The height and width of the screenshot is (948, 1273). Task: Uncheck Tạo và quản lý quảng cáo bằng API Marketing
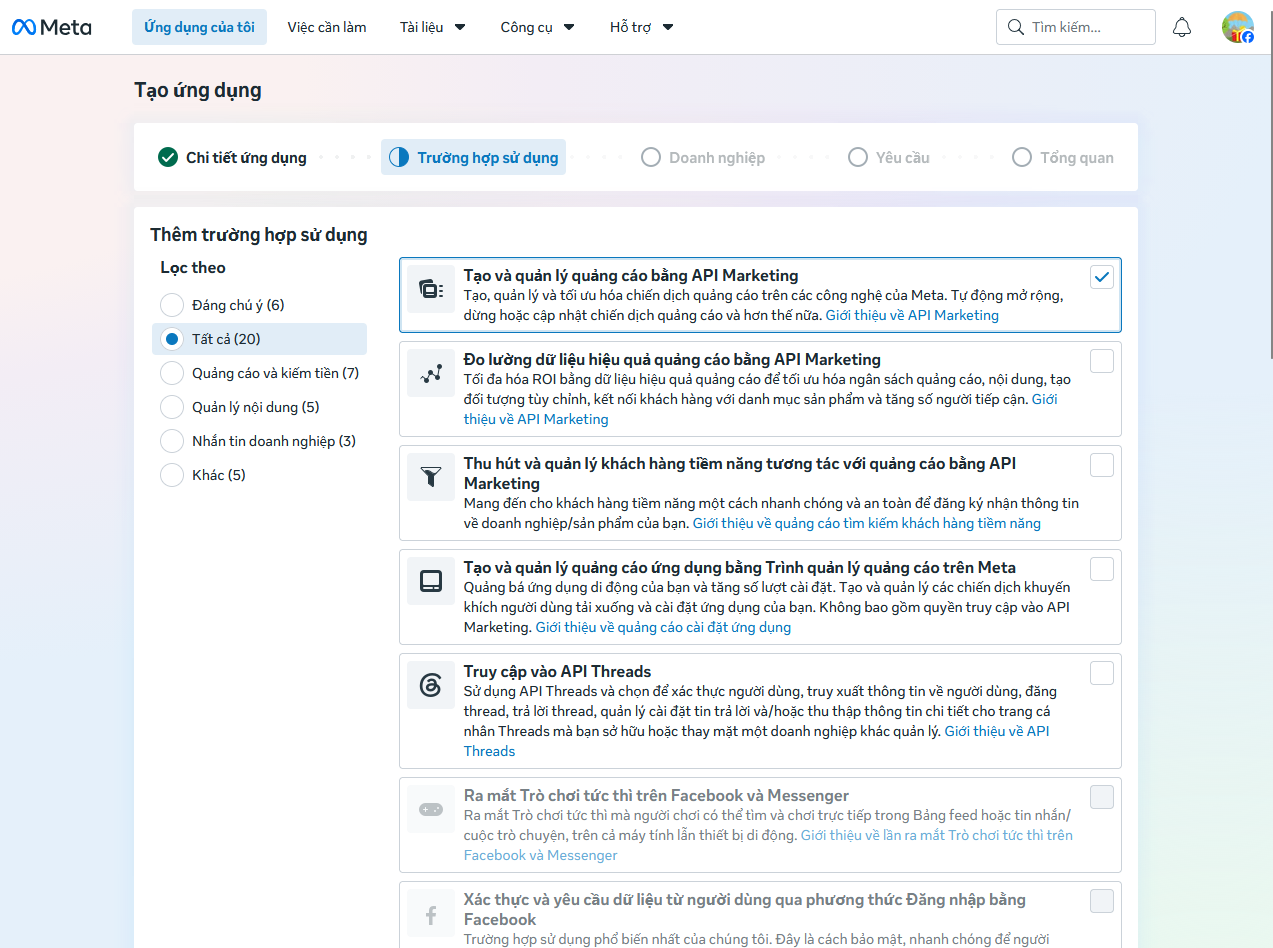click(1102, 277)
